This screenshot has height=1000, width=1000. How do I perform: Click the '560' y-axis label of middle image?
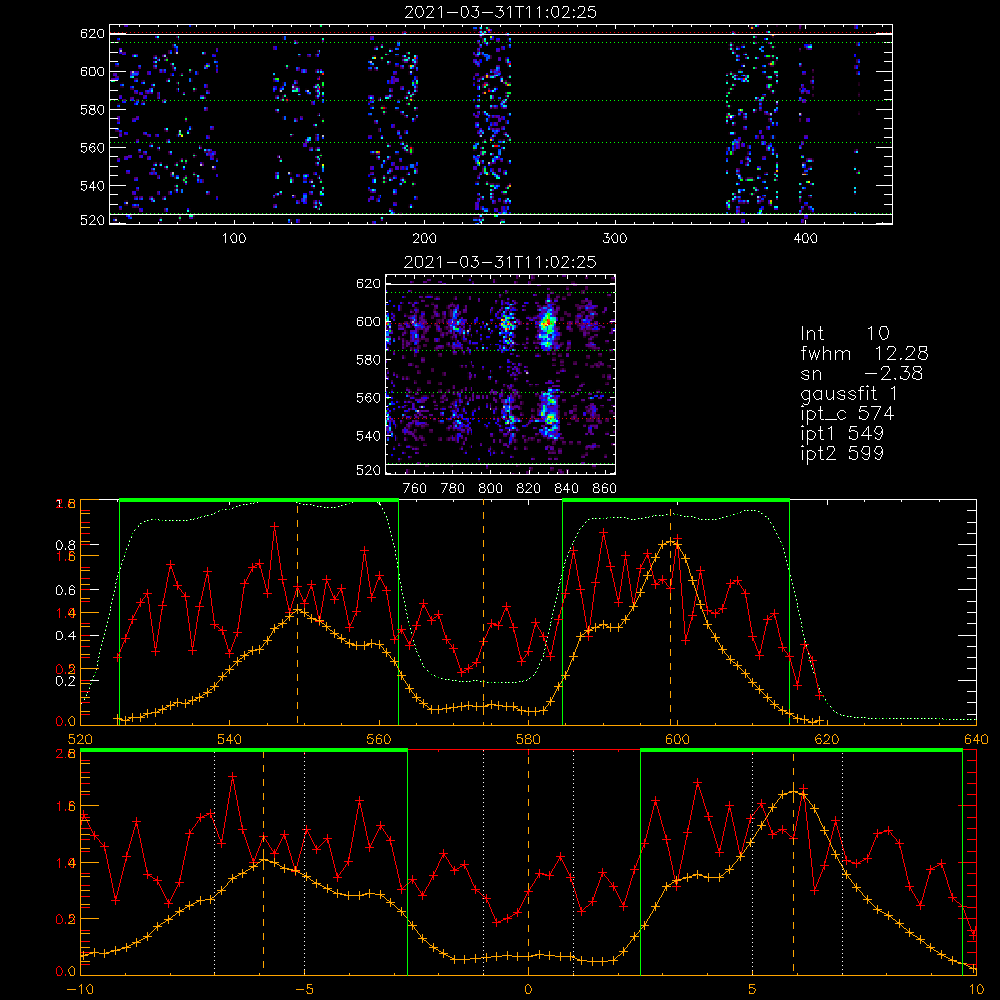368,398
